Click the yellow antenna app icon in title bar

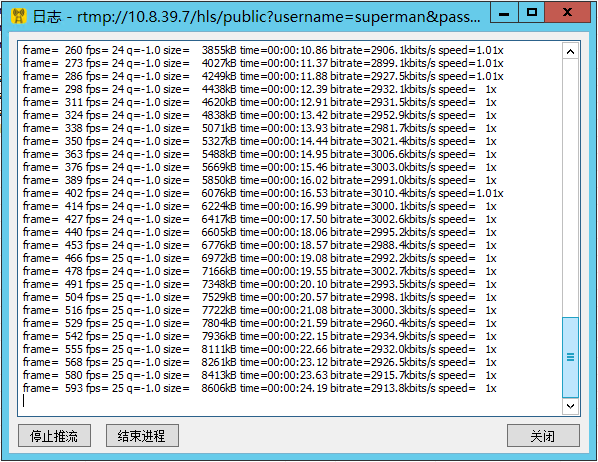pyautogui.click(x=19, y=16)
